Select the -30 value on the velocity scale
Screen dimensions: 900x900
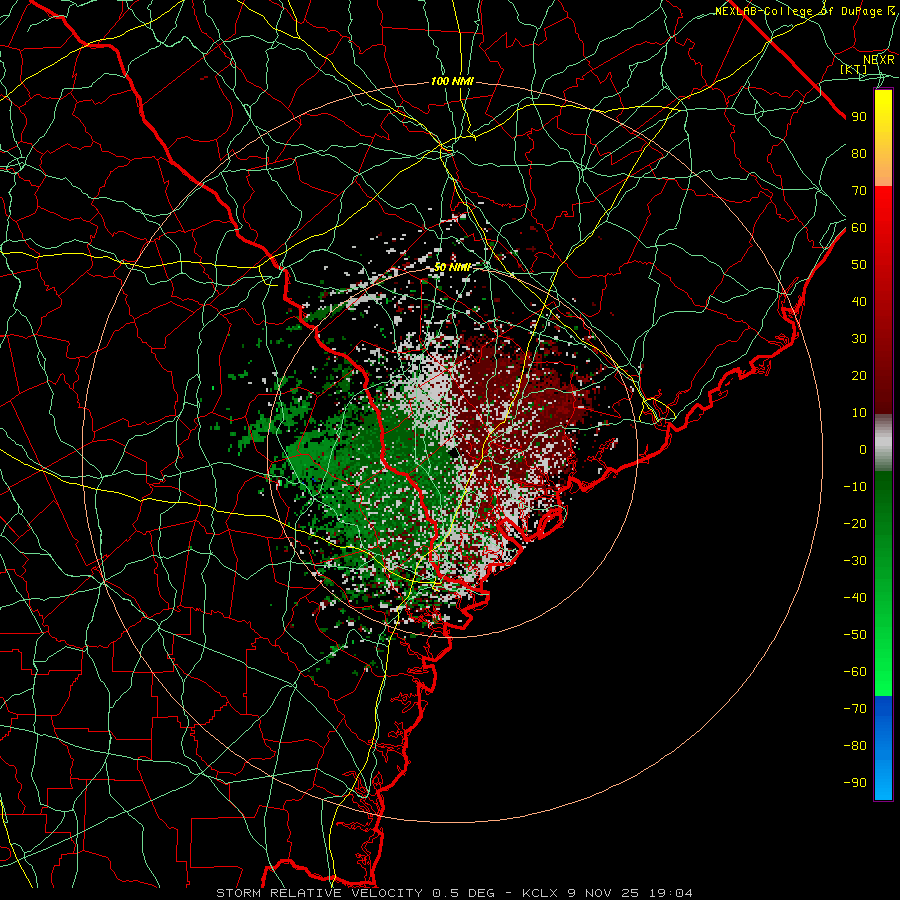tap(855, 561)
